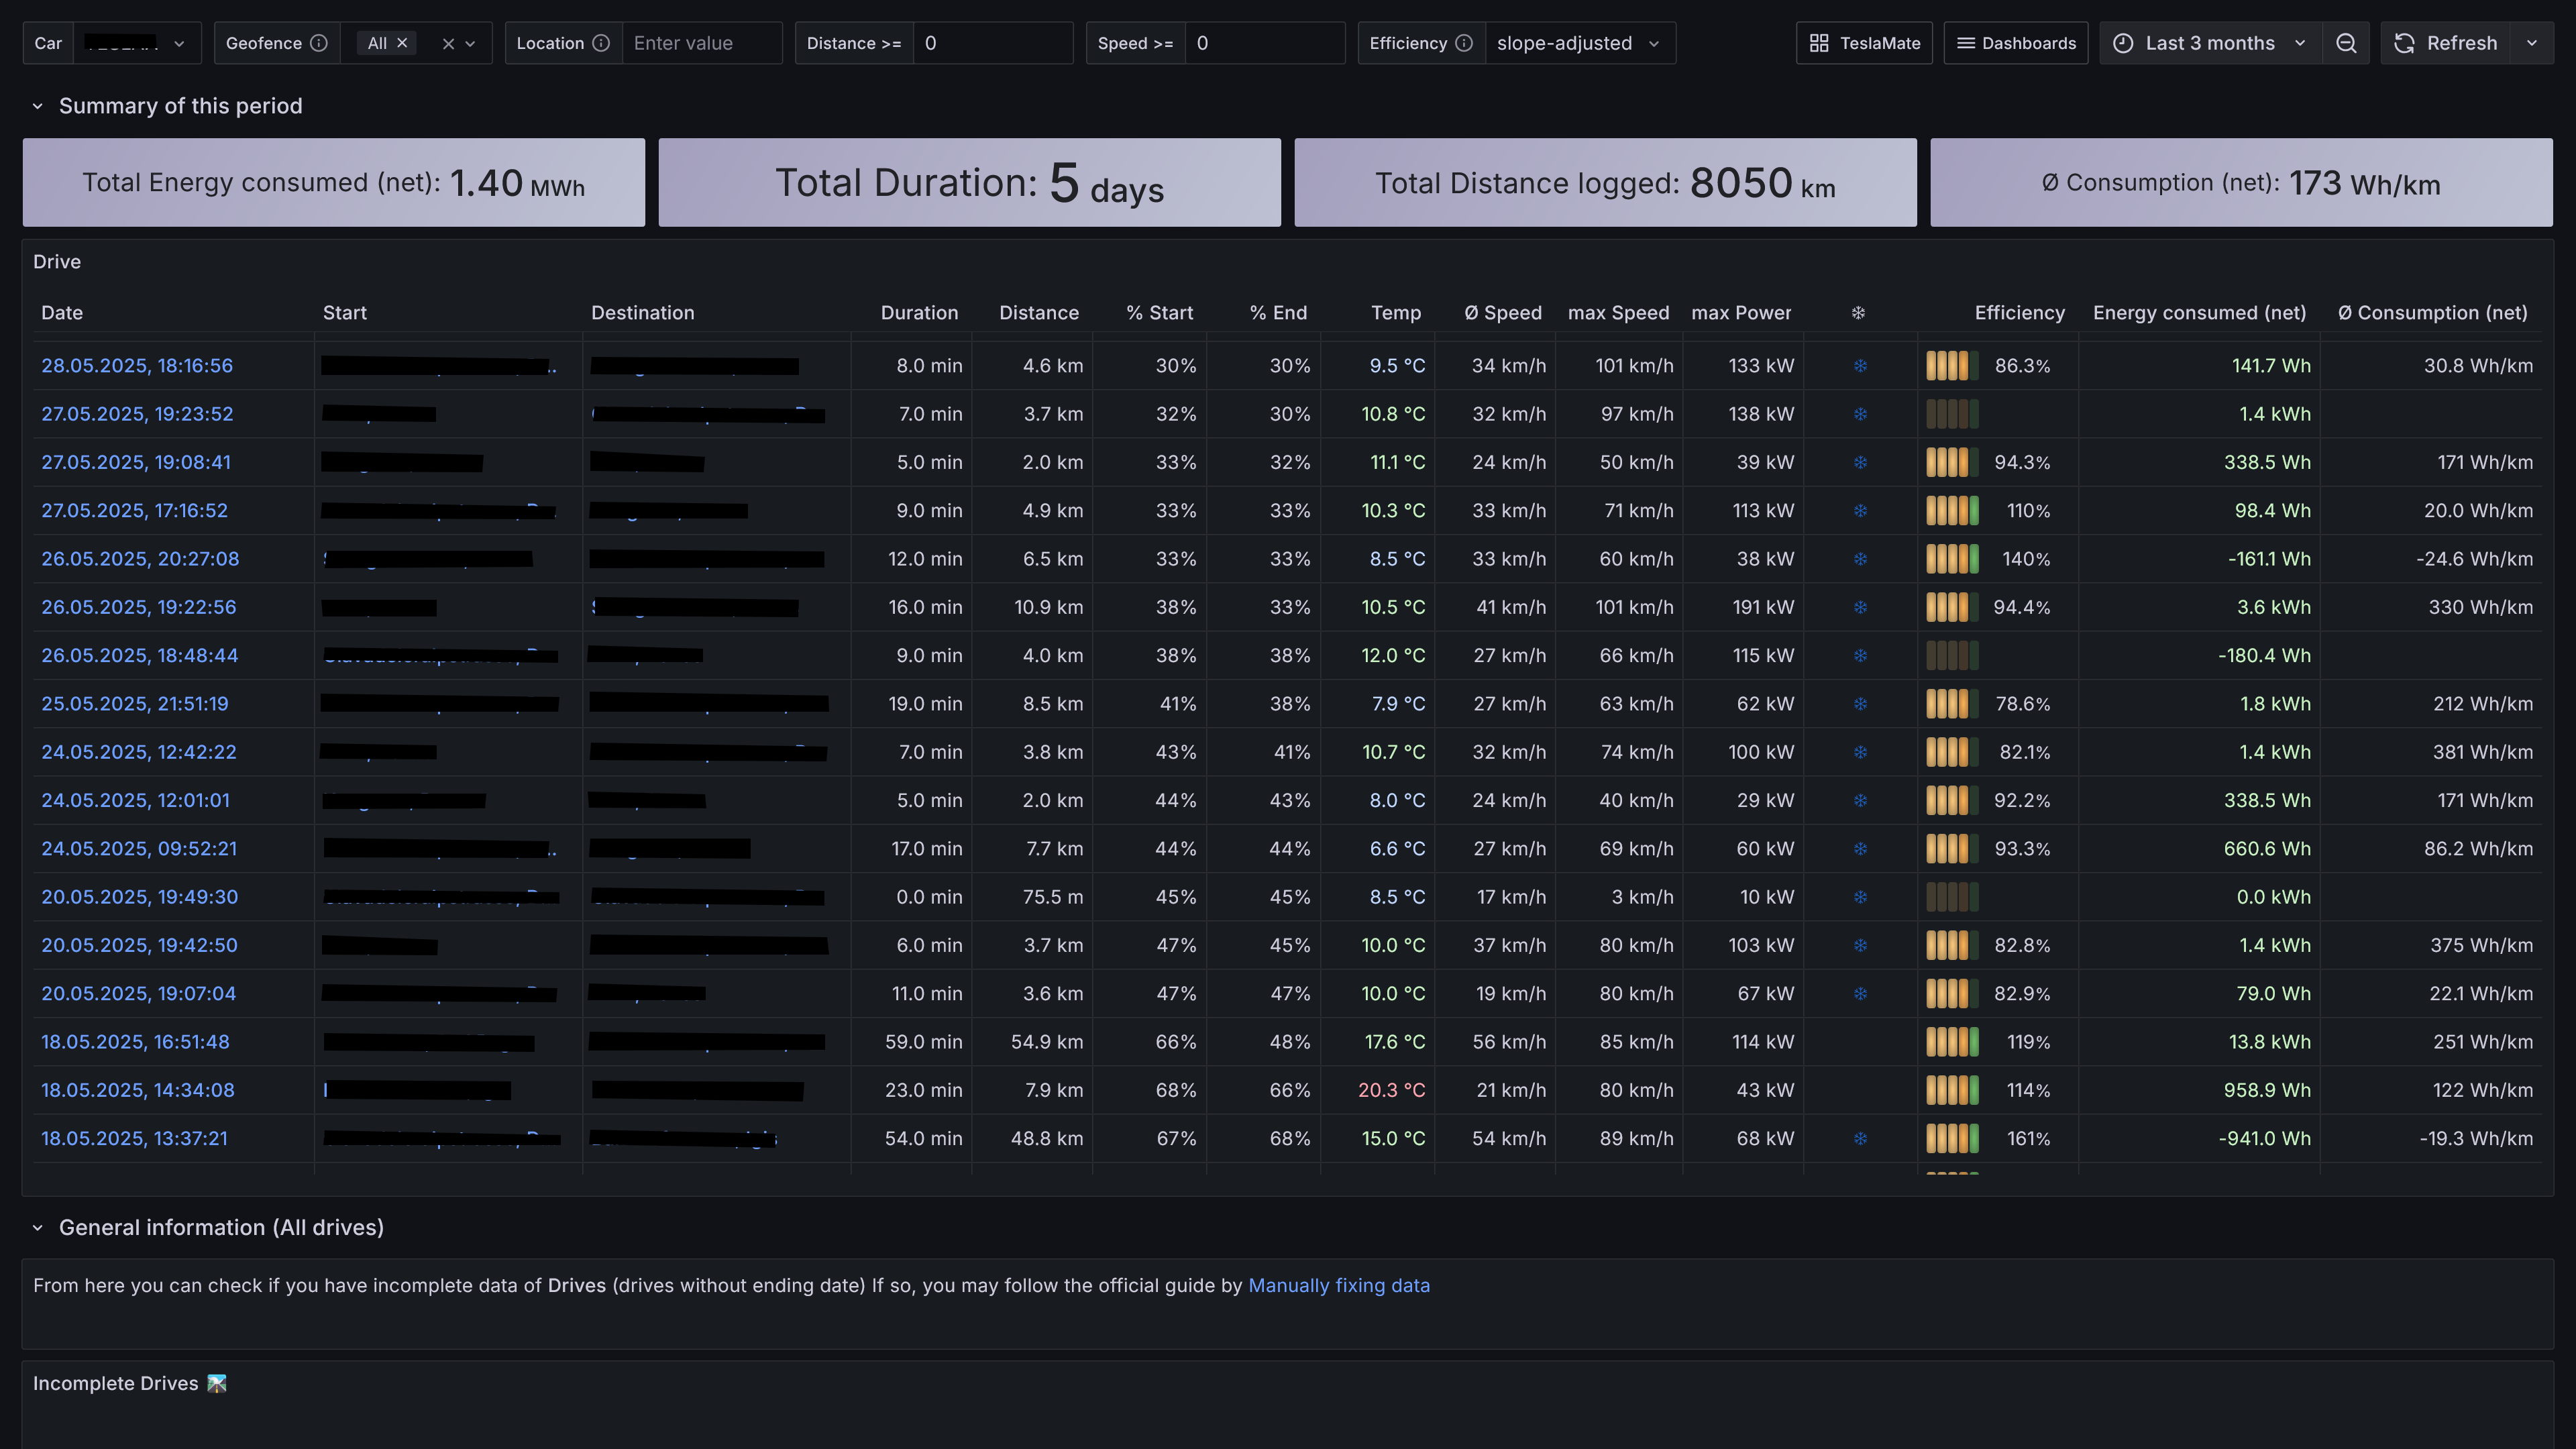
Task: Remove the All geofence tag
Action: [402, 43]
